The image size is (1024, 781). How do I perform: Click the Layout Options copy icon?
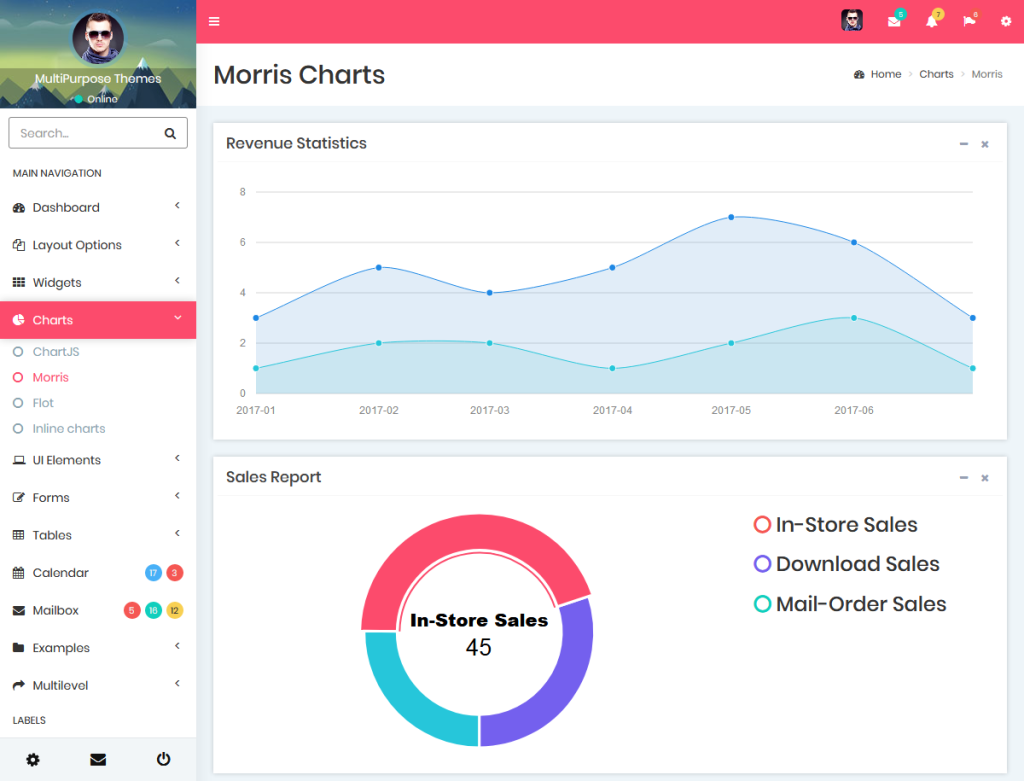pos(19,245)
